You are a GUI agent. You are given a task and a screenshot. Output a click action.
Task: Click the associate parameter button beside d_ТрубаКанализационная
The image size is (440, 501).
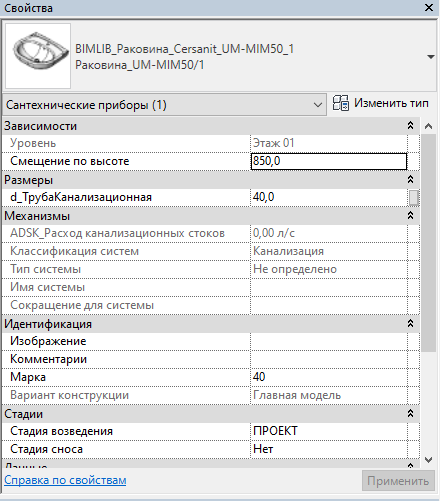click(x=414, y=198)
